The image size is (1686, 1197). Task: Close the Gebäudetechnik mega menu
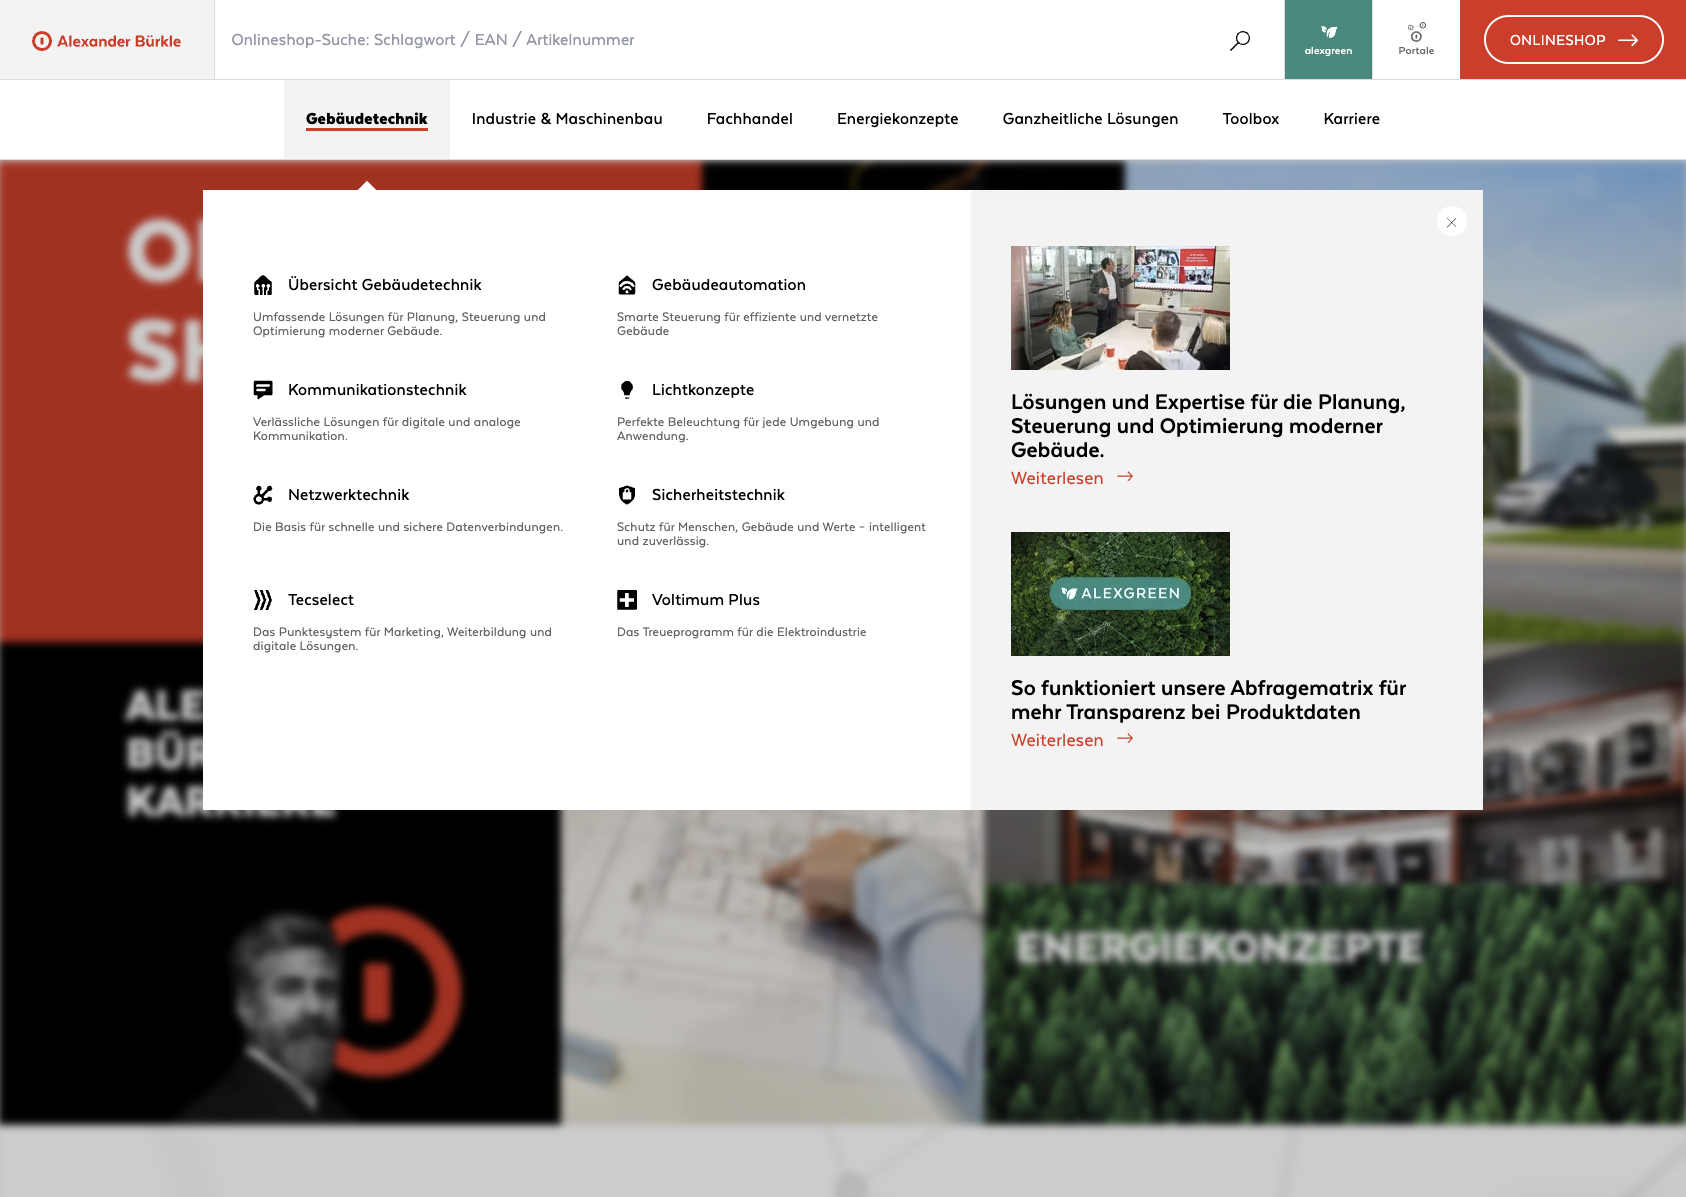tap(1451, 222)
